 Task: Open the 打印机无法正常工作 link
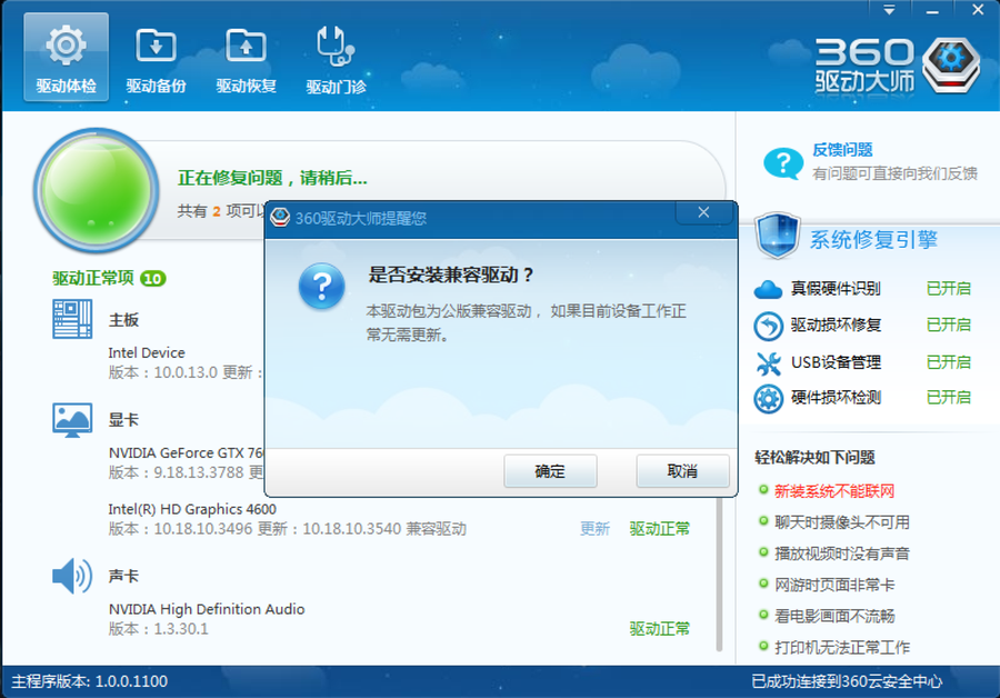tap(842, 647)
